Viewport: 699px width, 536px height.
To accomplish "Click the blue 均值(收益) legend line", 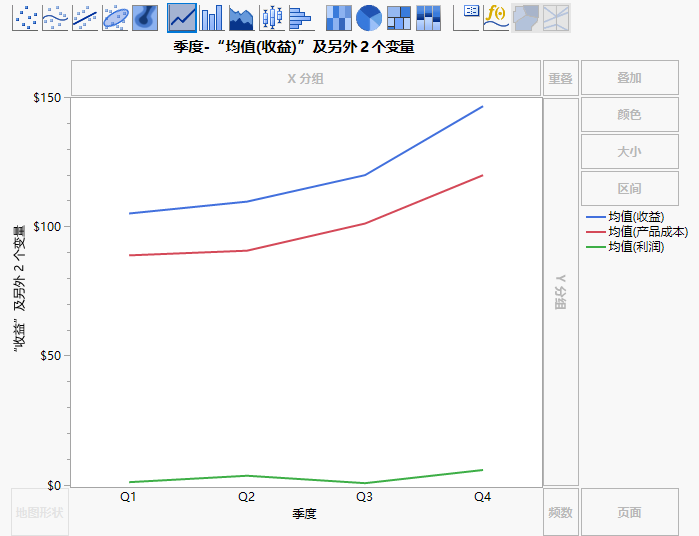I will [x=596, y=217].
